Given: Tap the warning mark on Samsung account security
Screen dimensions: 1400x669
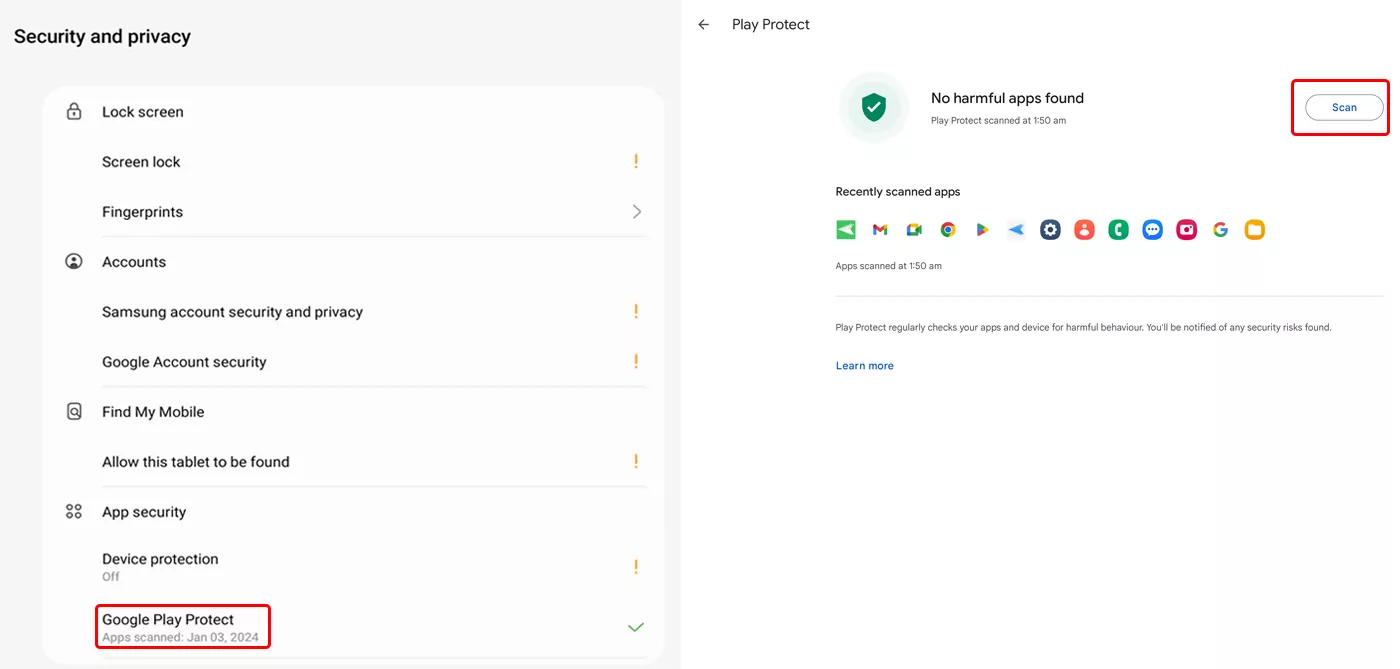Looking at the screenshot, I should 636,311.
